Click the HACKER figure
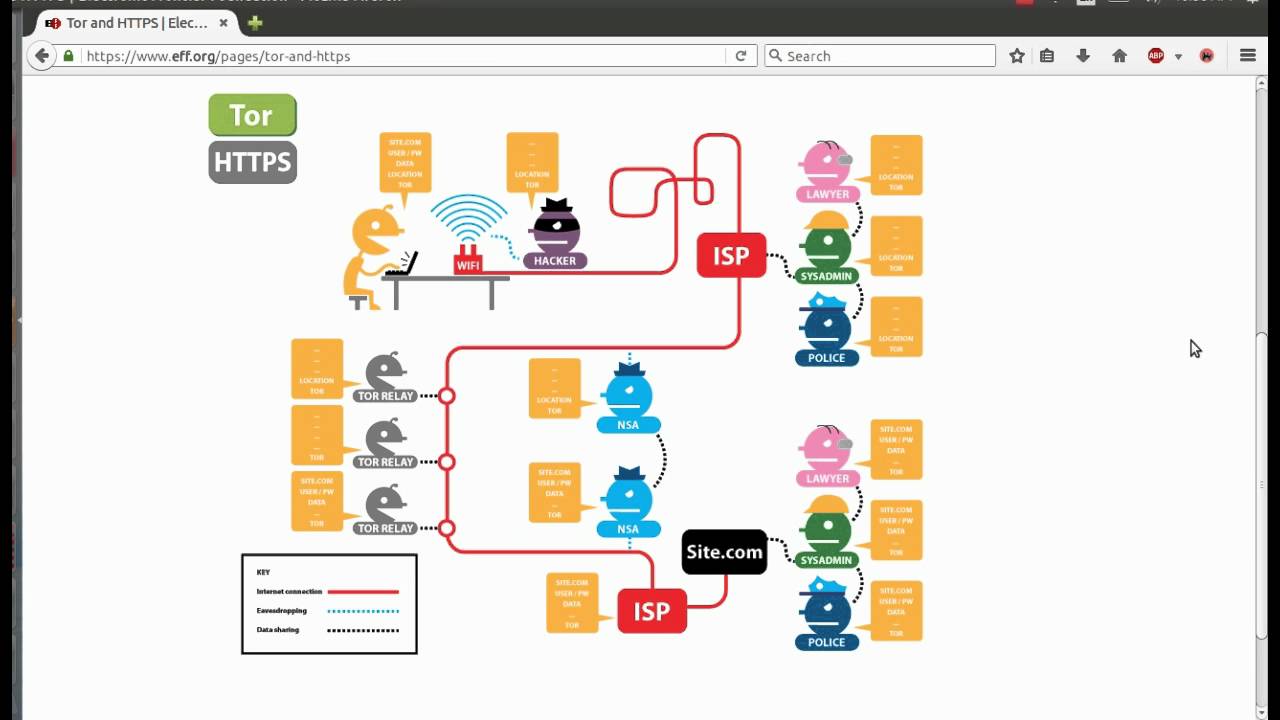This screenshot has height=720, width=1280. tap(555, 234)
